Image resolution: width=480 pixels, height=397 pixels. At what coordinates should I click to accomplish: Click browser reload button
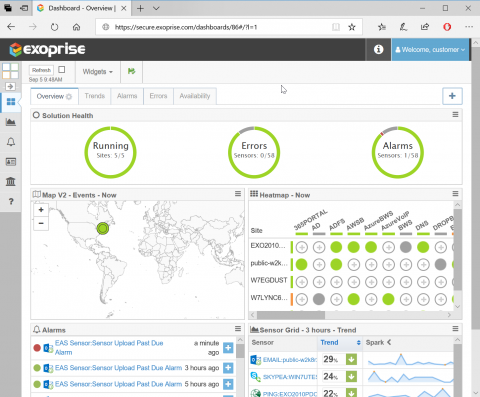[x=54, y=27]
